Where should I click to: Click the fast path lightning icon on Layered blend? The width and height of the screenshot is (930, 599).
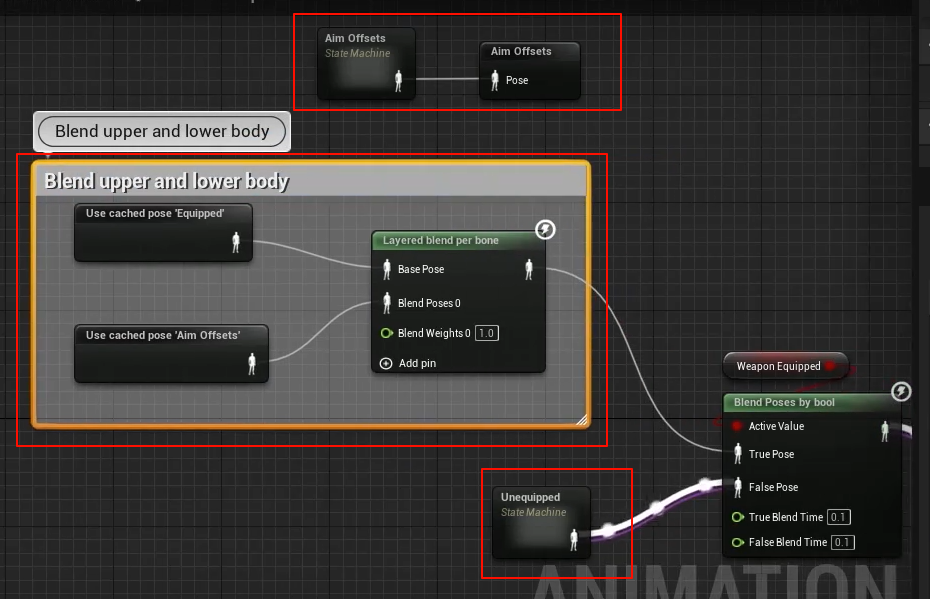coord(545,230)
